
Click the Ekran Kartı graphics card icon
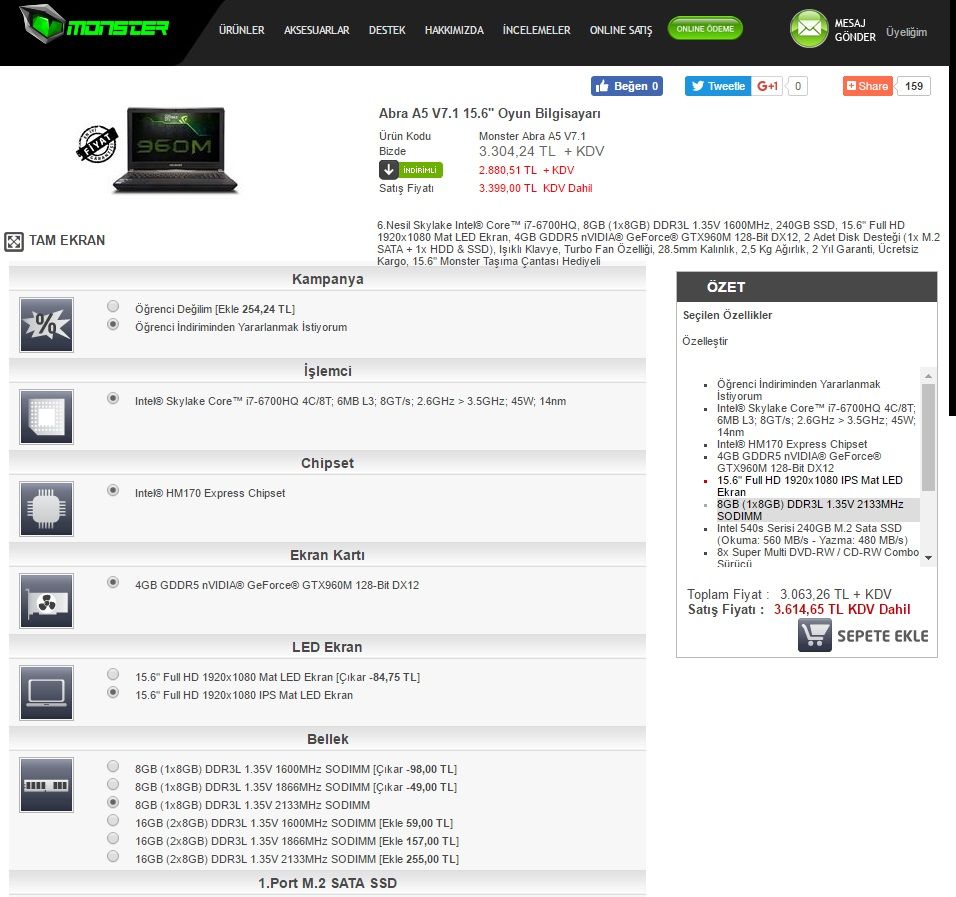click(46, 601)
